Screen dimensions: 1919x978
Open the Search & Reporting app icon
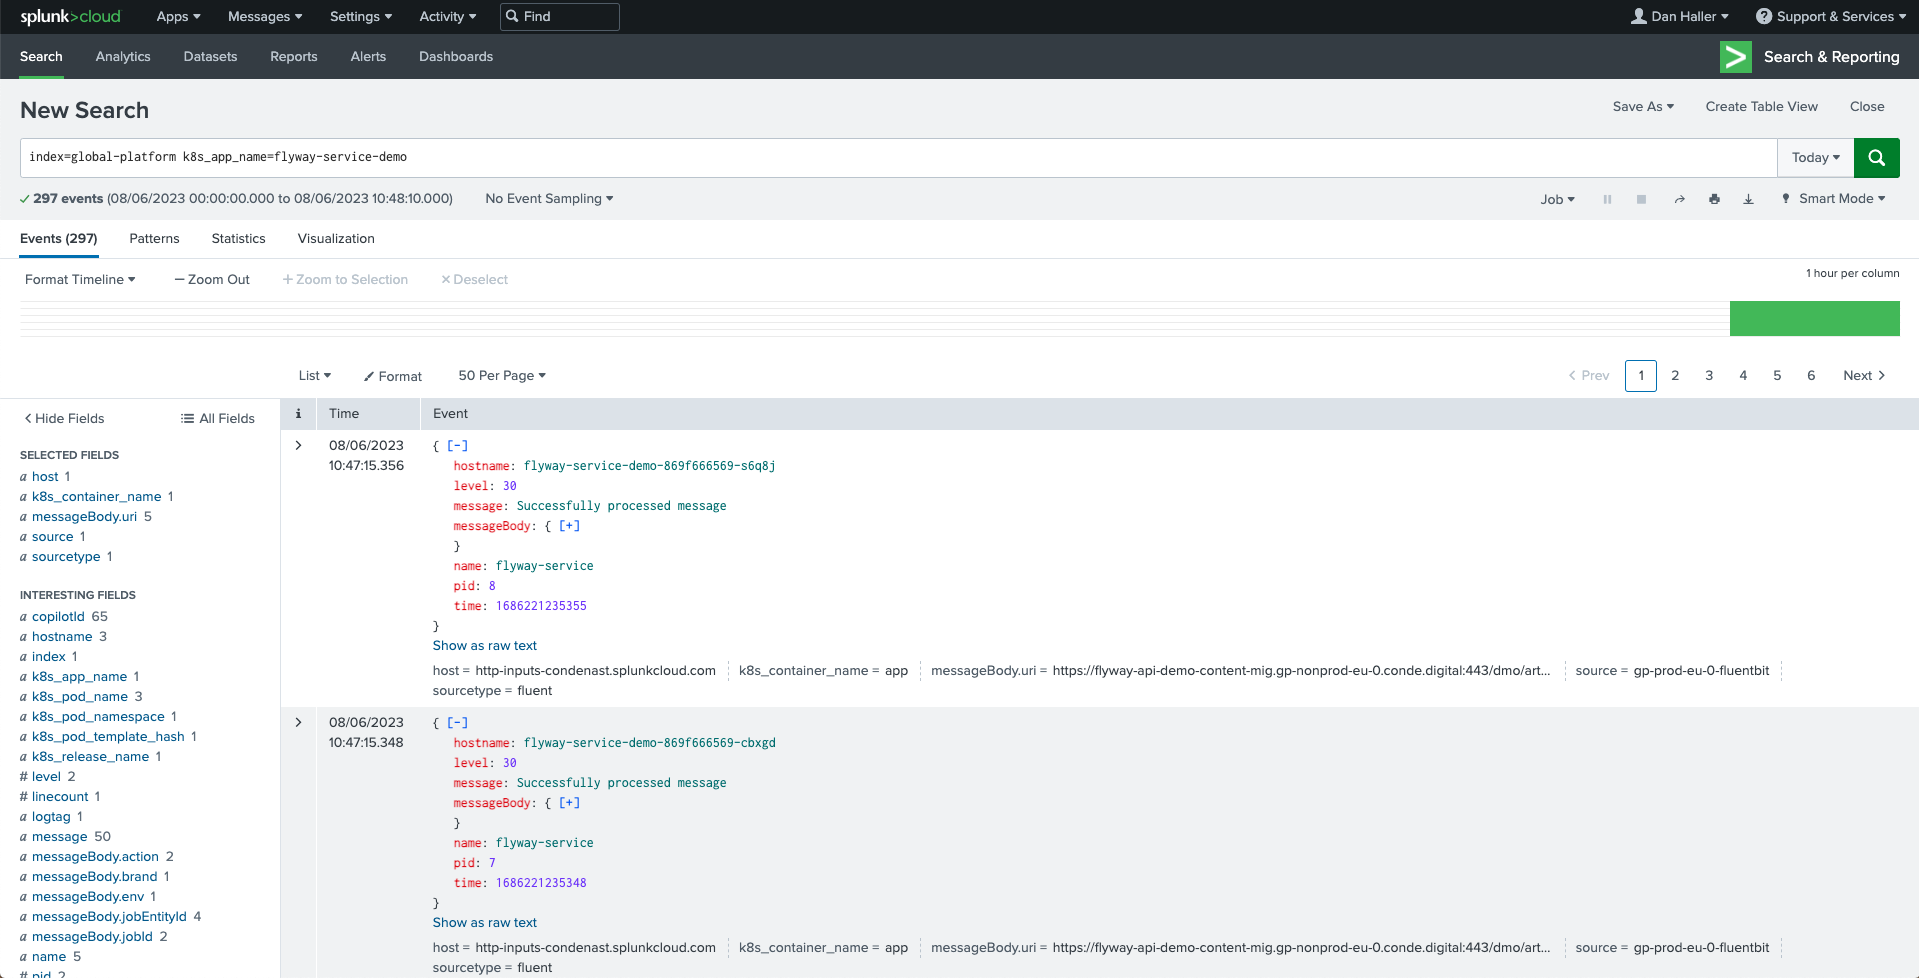tap(1735, 57)
